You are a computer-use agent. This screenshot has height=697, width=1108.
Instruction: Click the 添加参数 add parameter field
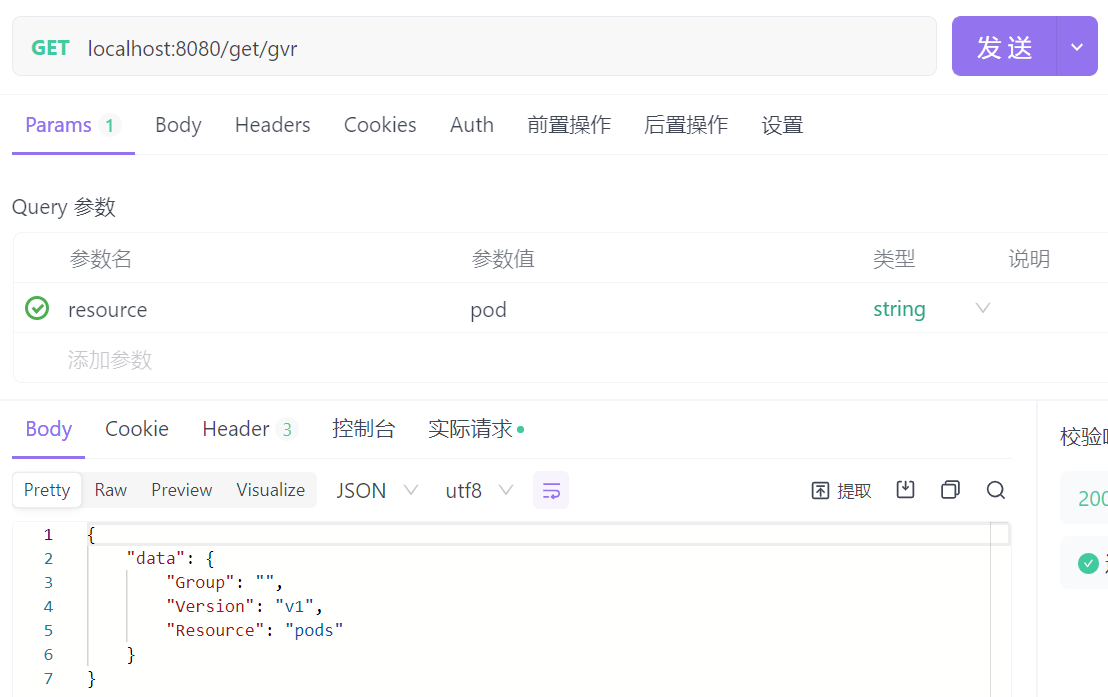coord(110,360)
